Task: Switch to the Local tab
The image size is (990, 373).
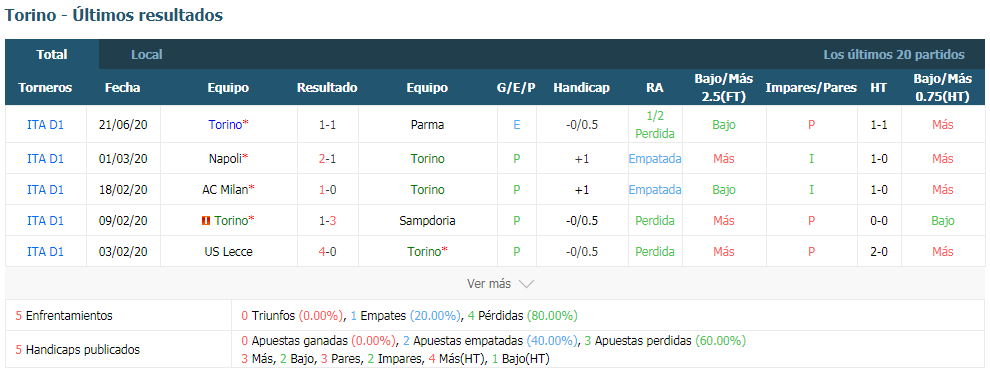Action: pos(146,55)
